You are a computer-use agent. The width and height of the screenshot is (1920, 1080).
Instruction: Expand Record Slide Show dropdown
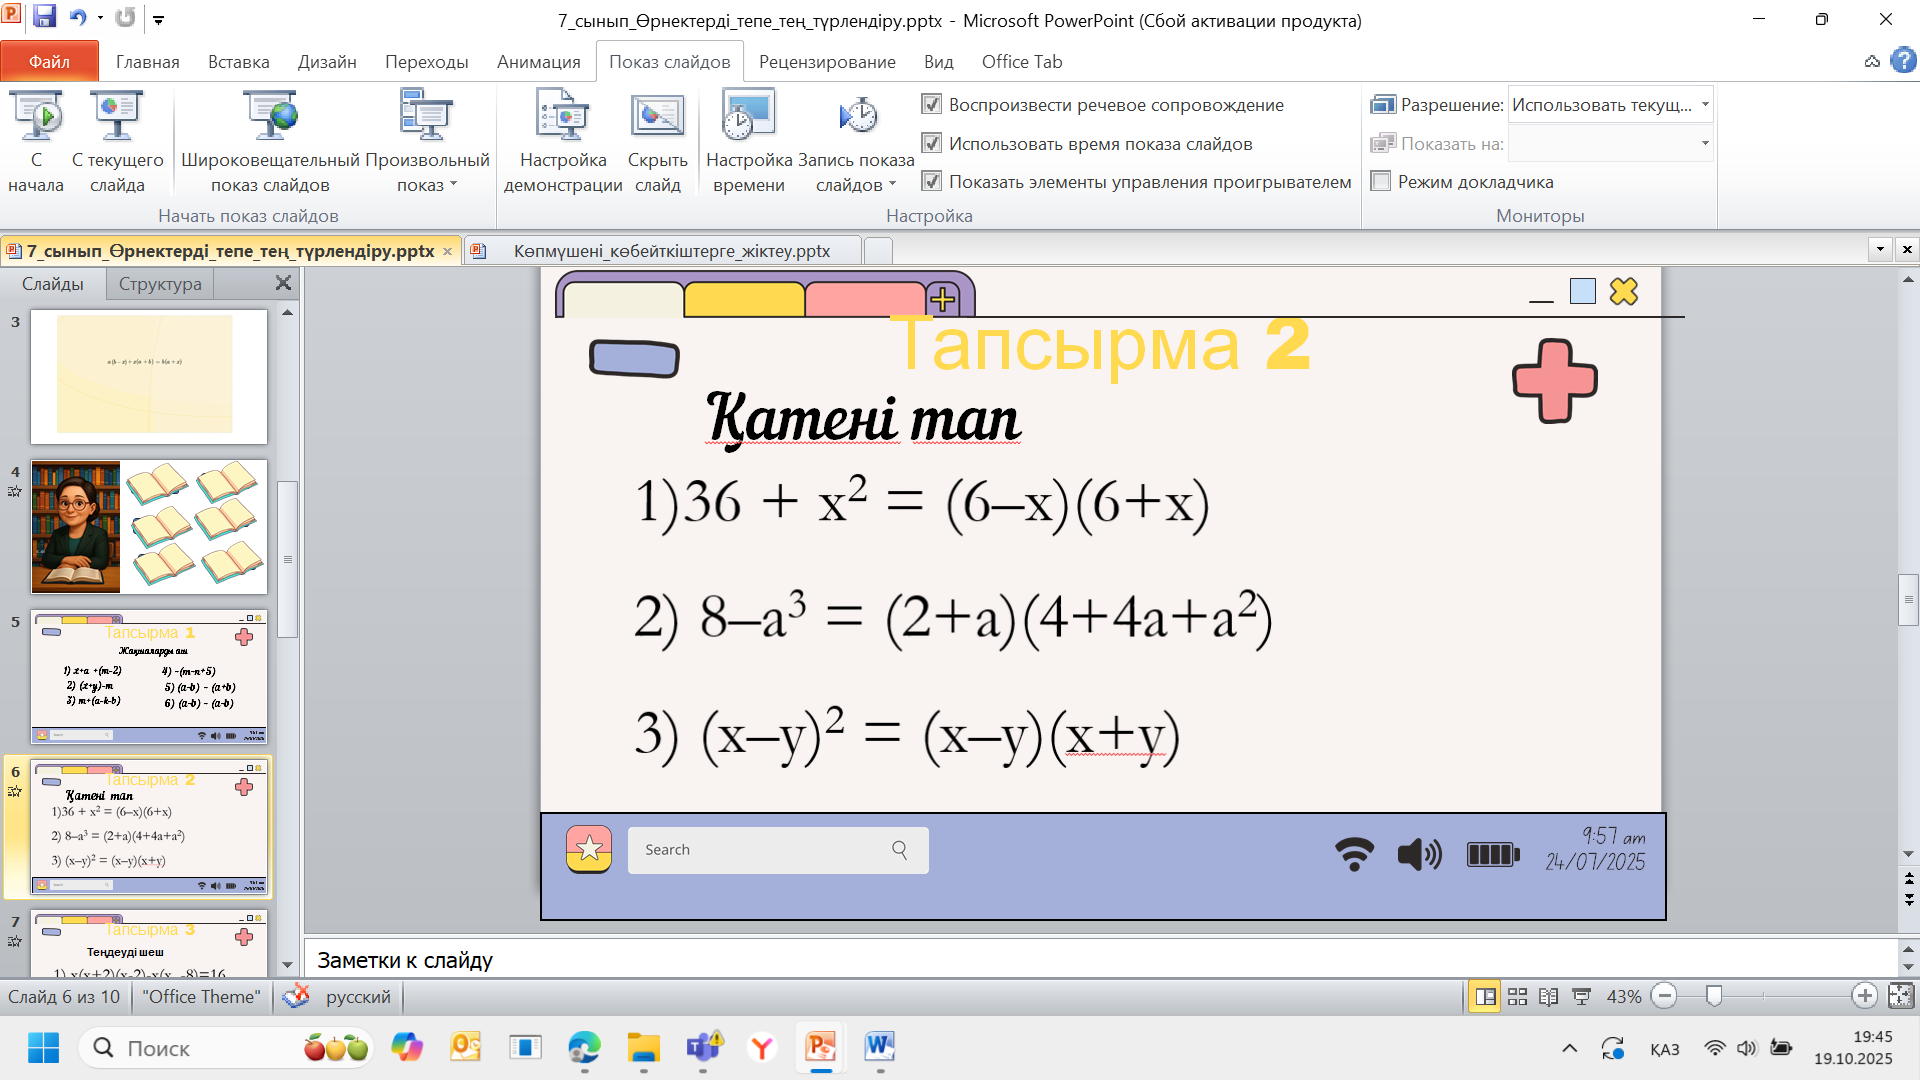(x=892, y=185)
